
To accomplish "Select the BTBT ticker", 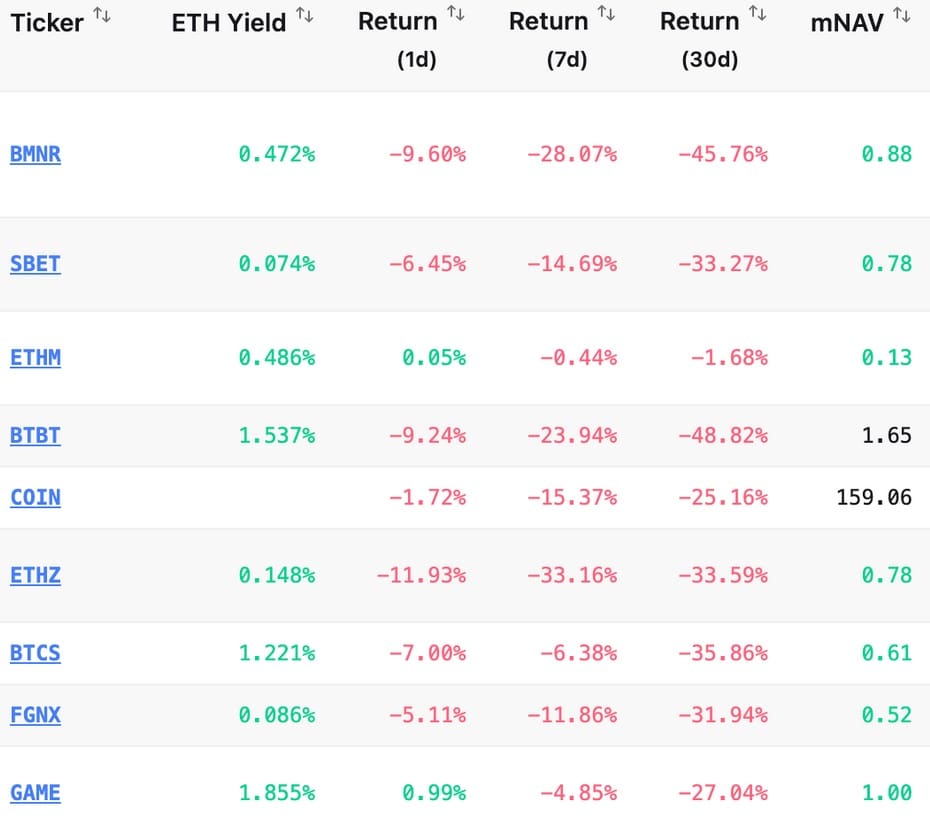I will (34, 435).
